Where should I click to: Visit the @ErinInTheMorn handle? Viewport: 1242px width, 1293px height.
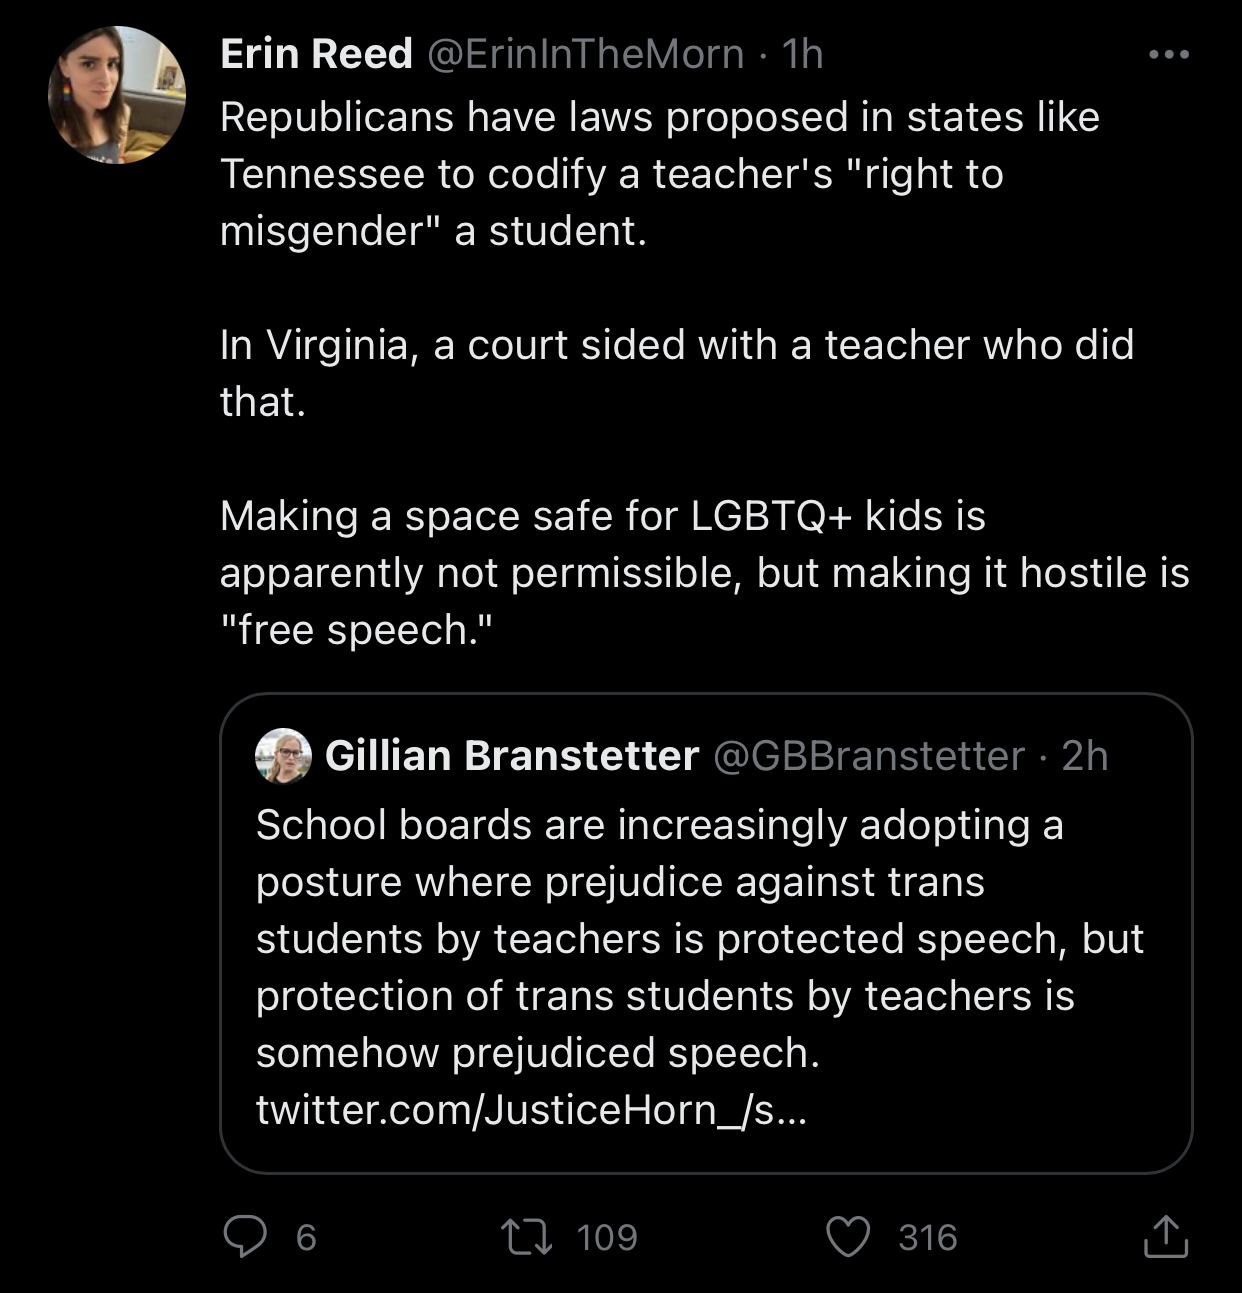585,54
